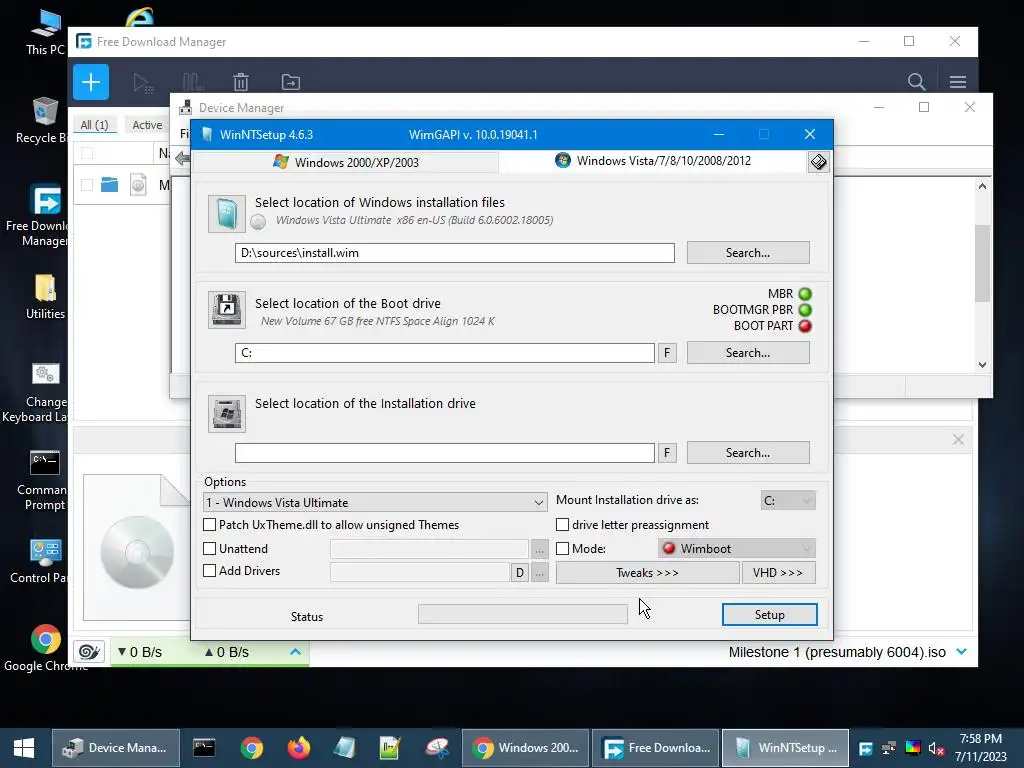Click the Status progress bar
This screenshot has width=1024, height=768.
[522, 614]
